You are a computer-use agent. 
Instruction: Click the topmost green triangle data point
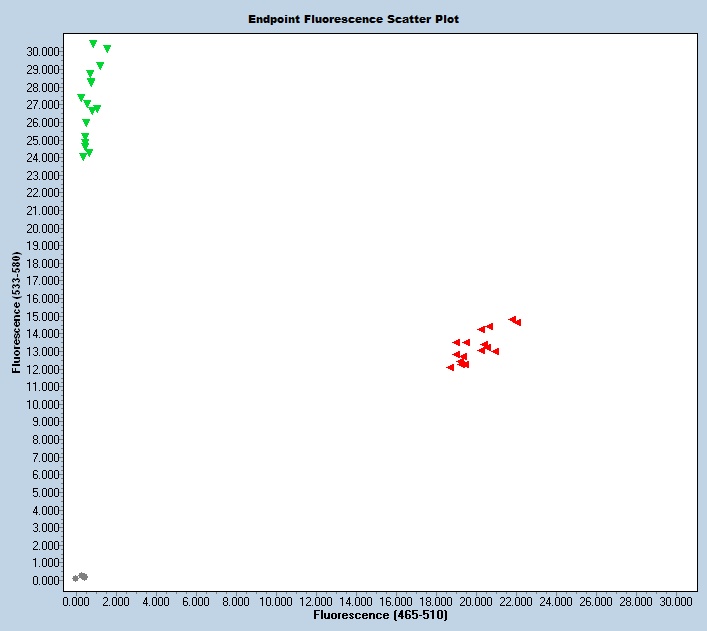tap(93, 44)
